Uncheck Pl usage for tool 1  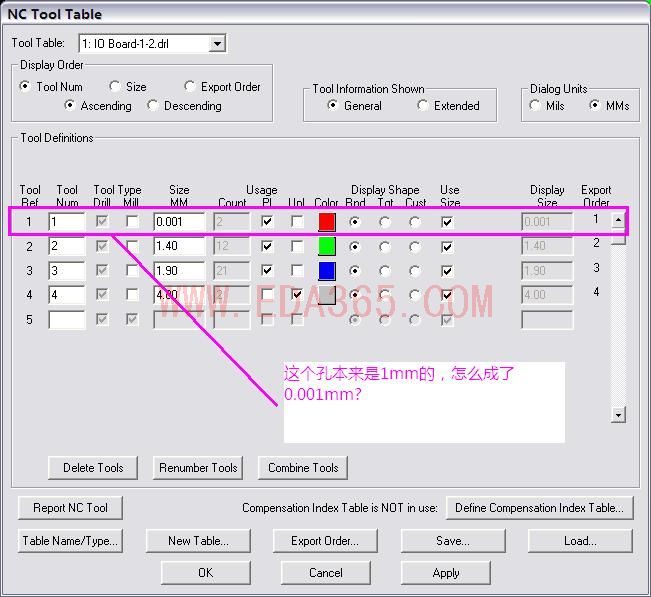point(267,222)
